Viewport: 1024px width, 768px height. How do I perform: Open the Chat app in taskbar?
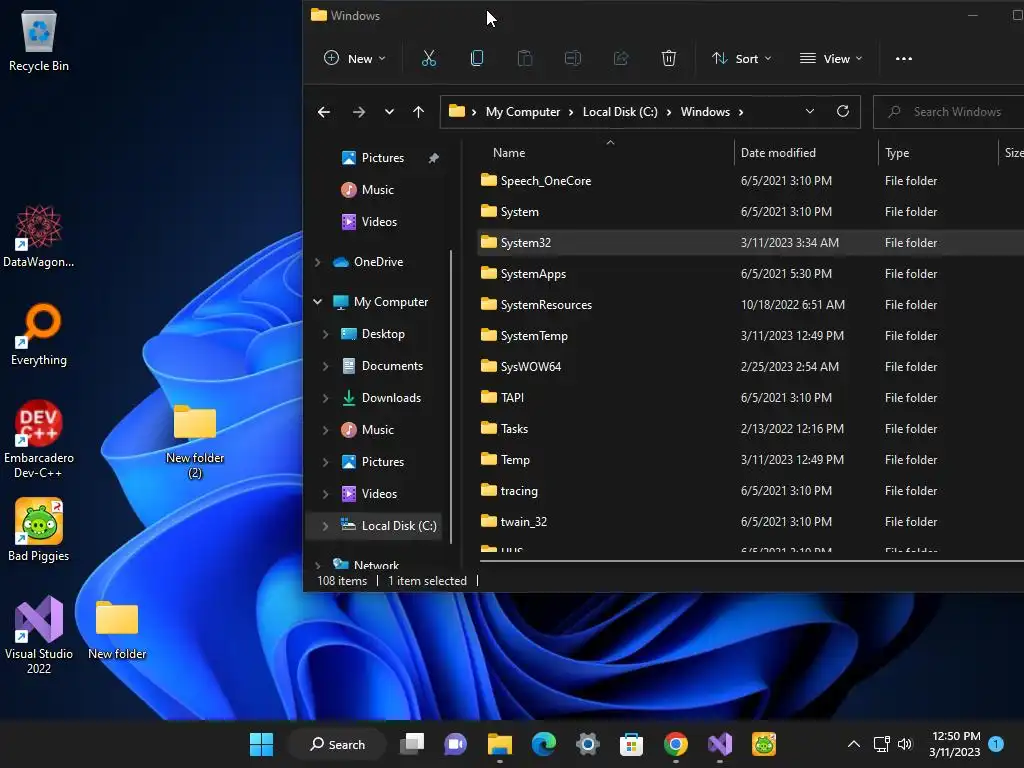(x=455, y=744)
